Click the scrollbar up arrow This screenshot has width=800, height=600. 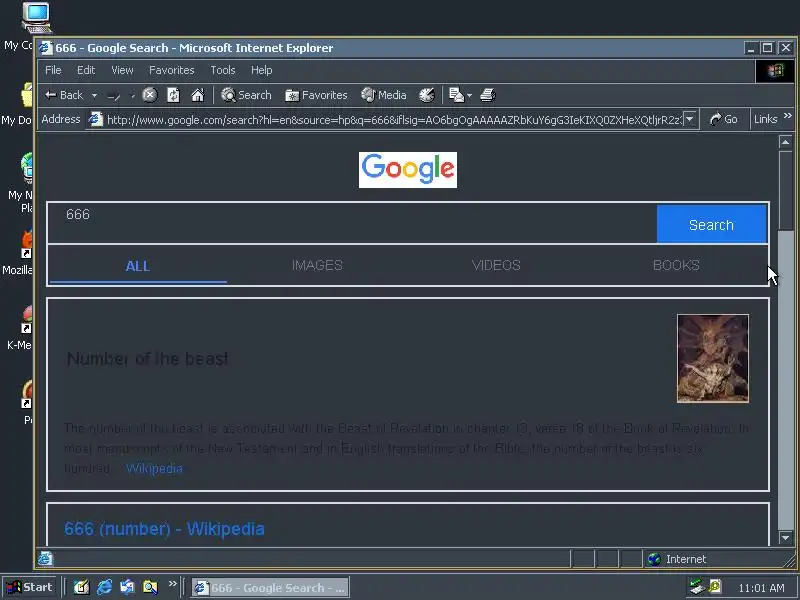[786, 142]
